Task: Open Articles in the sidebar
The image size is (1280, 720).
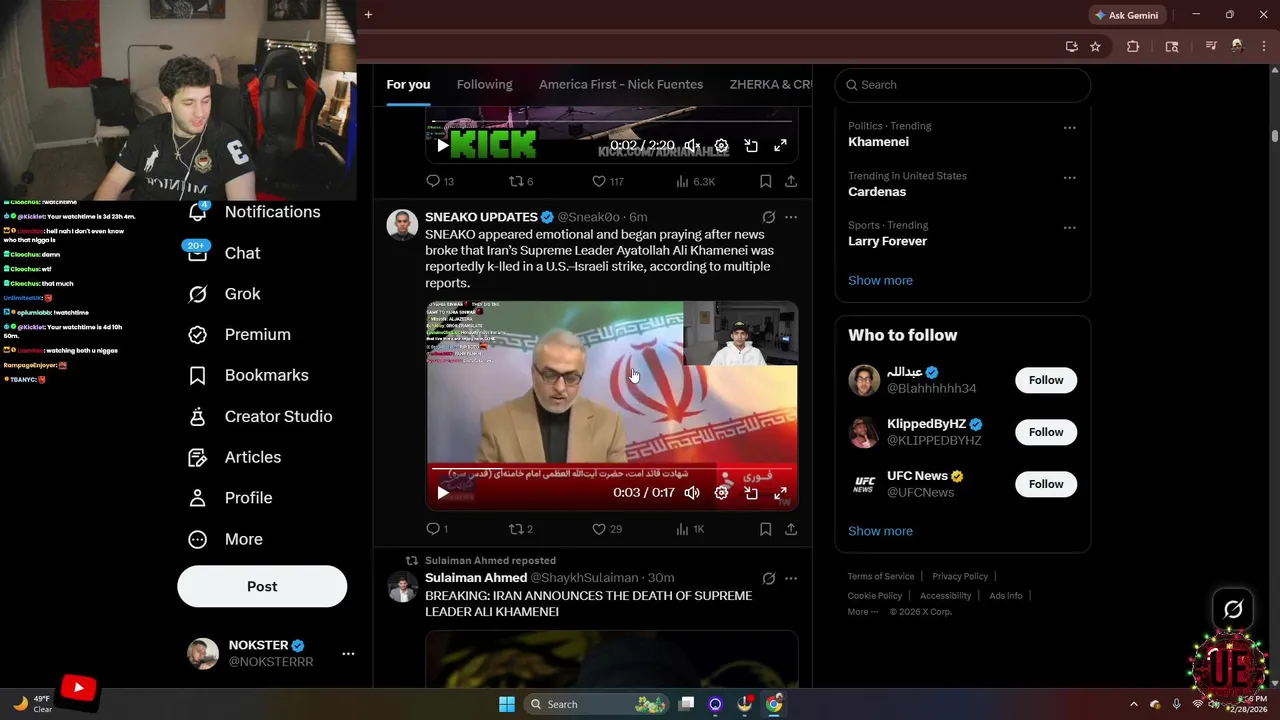Action: (235, 457)
